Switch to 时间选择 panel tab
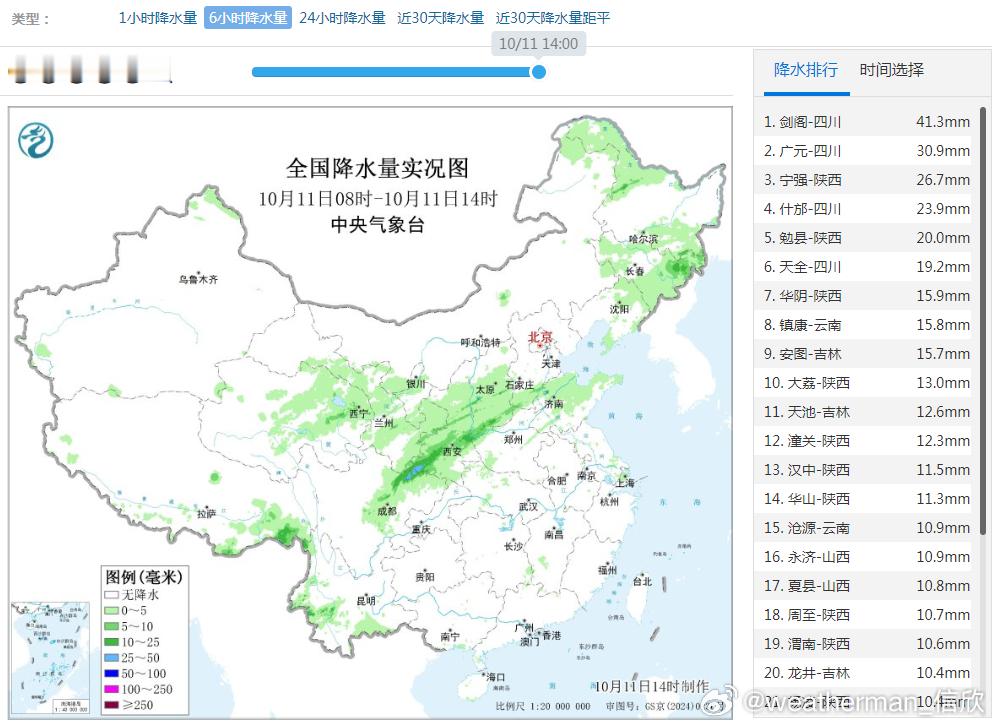The width and height of the screenshot is (994, 726). point(891,70)
